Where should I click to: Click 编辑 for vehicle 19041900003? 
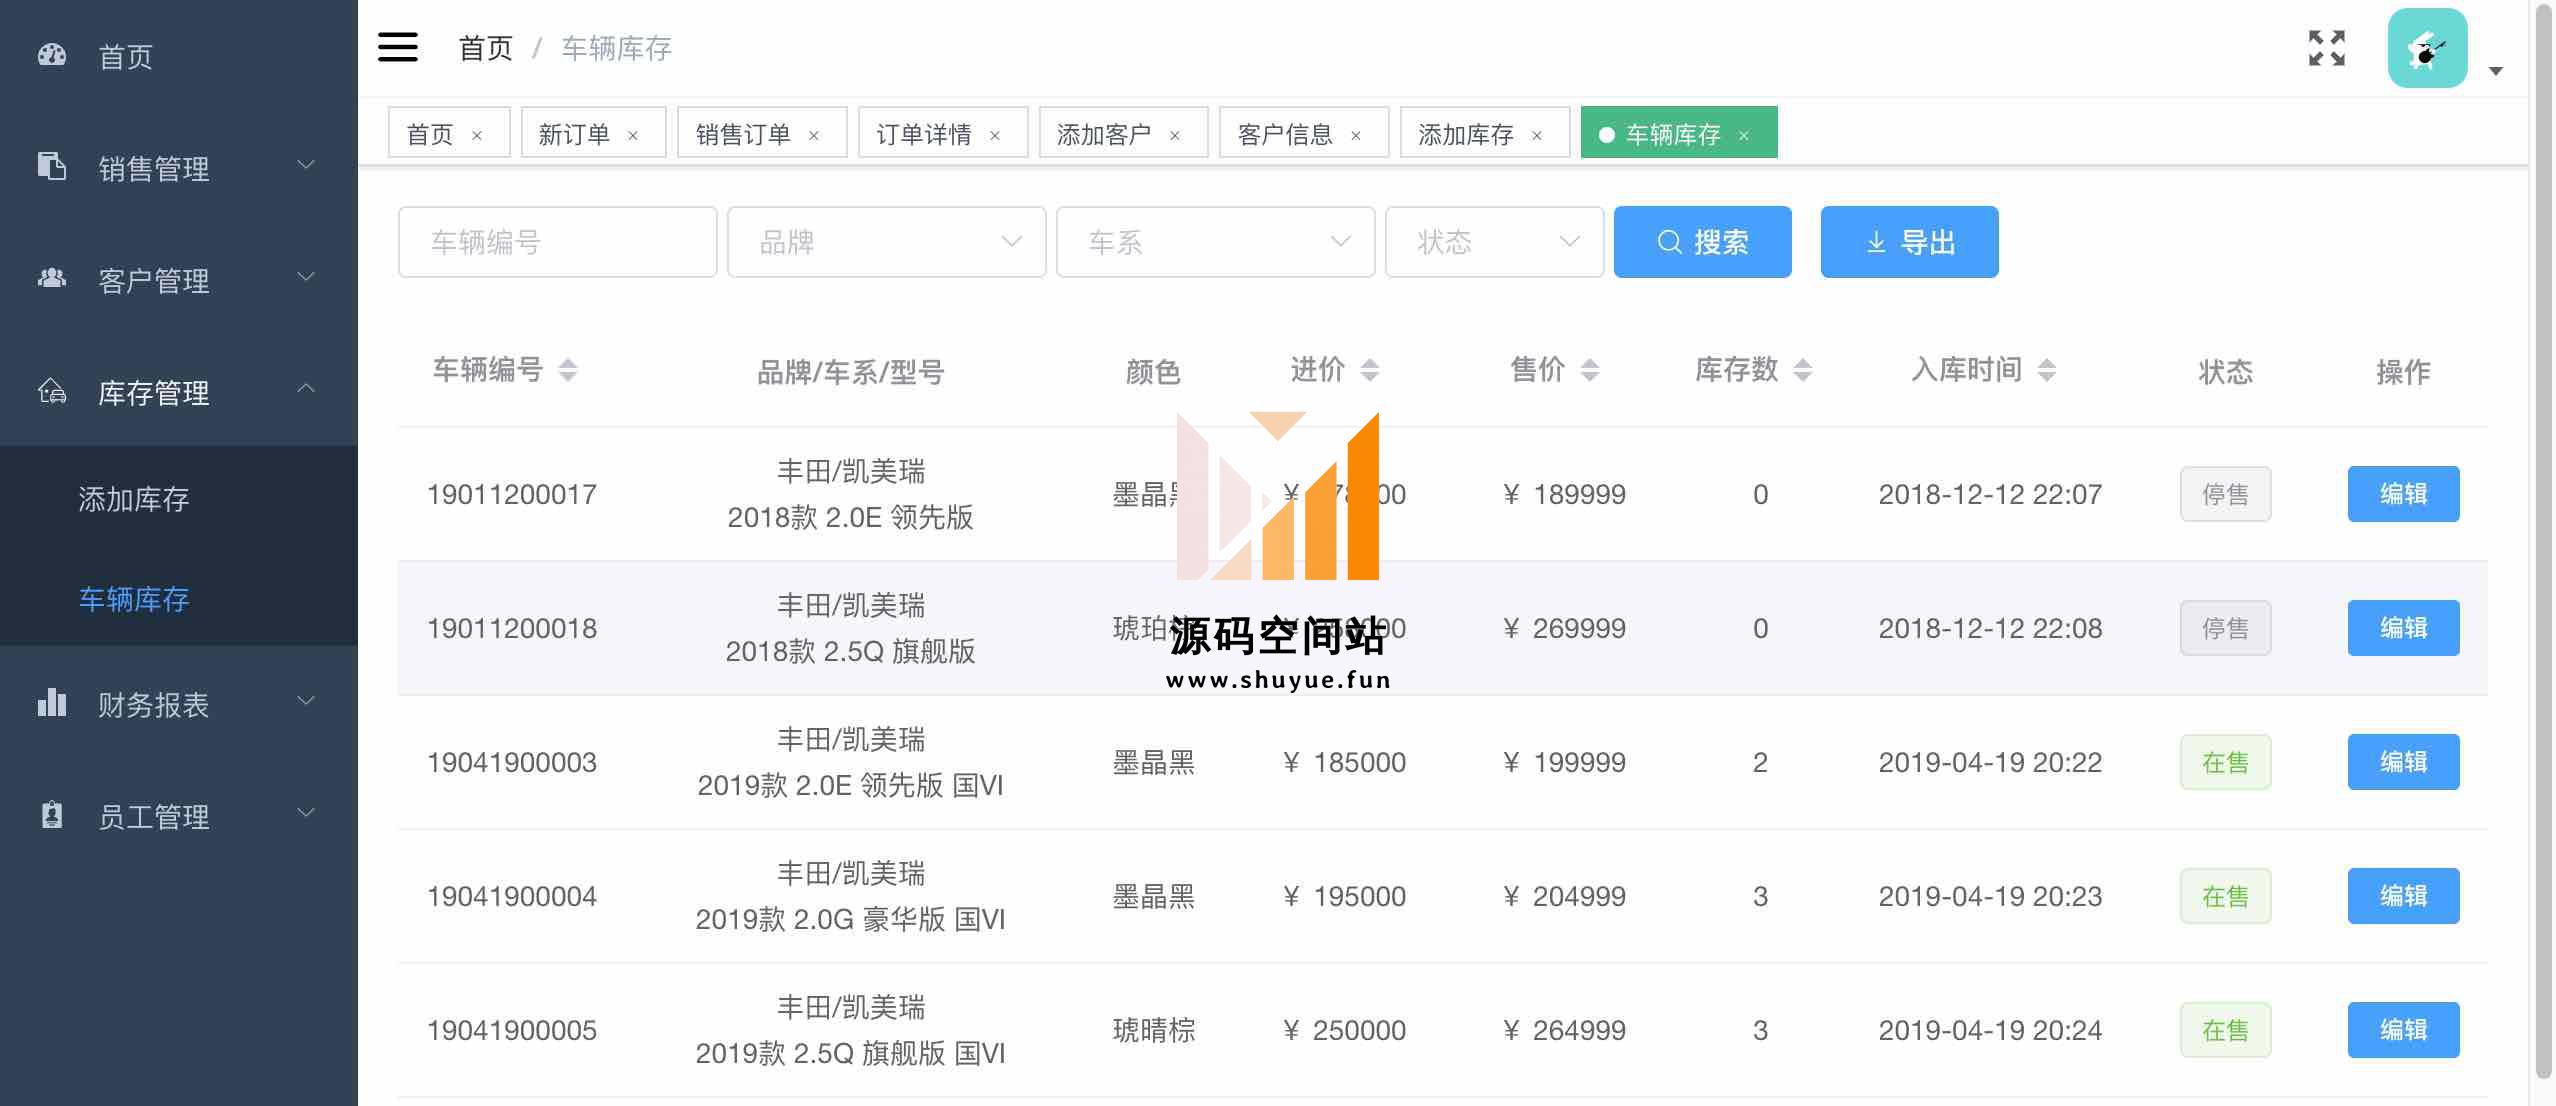click(2402, 762)
